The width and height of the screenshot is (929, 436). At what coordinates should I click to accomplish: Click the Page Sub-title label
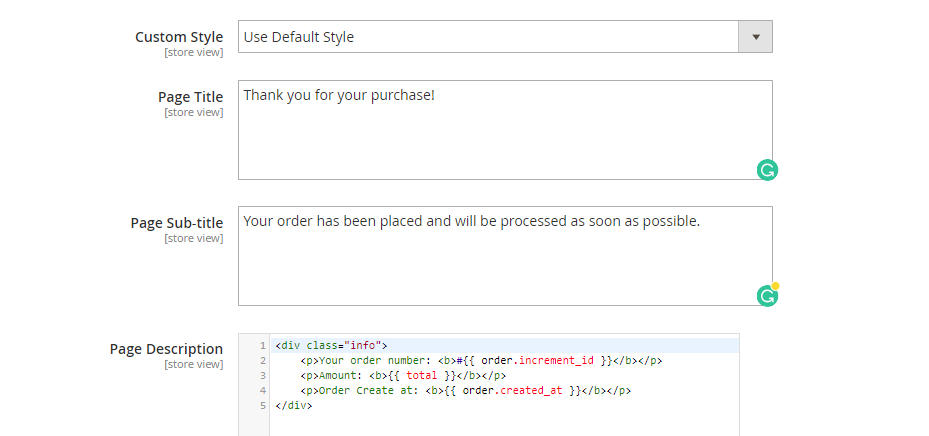click(x=177, y=223)
